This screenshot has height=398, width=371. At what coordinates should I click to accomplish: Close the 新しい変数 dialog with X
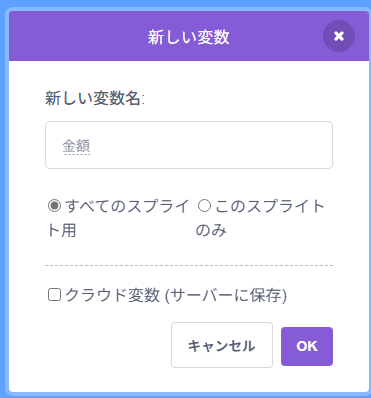click(339, 36)
